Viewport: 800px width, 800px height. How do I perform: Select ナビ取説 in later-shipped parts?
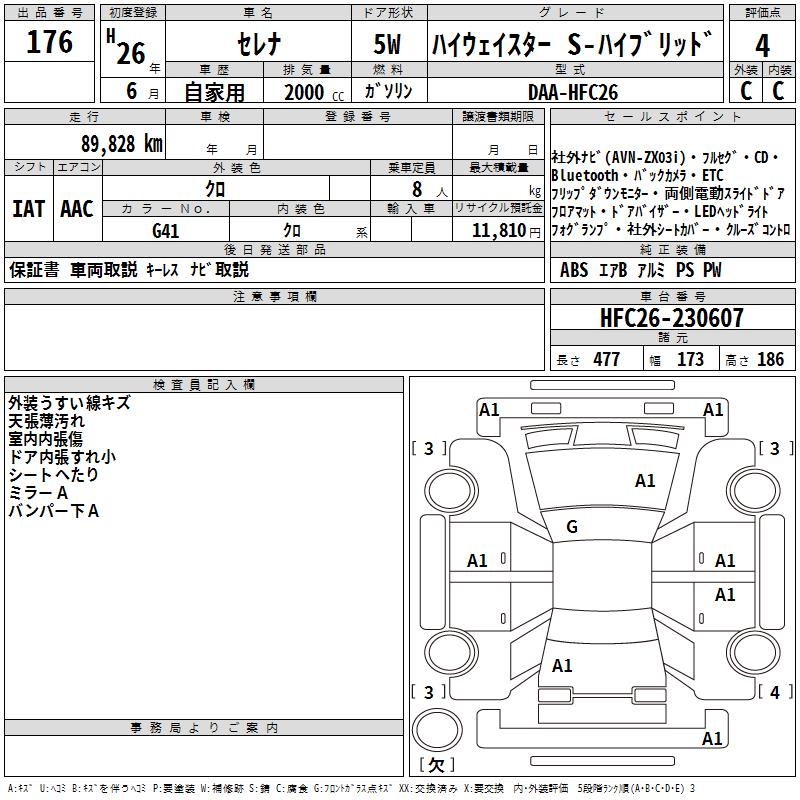pos(219,269)
